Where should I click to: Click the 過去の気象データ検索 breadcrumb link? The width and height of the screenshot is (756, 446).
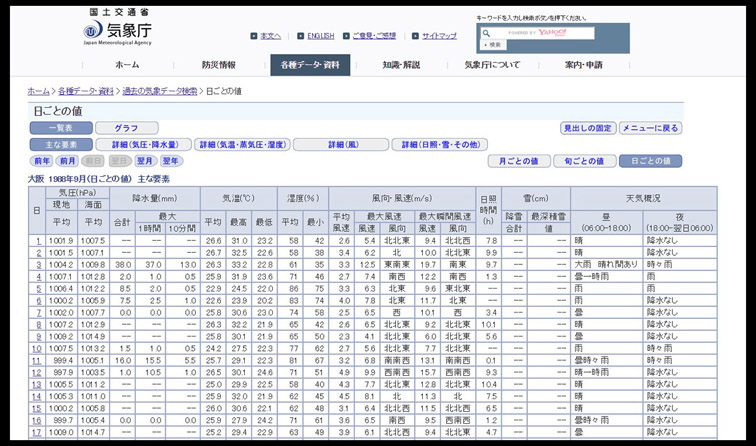(160, 91)
